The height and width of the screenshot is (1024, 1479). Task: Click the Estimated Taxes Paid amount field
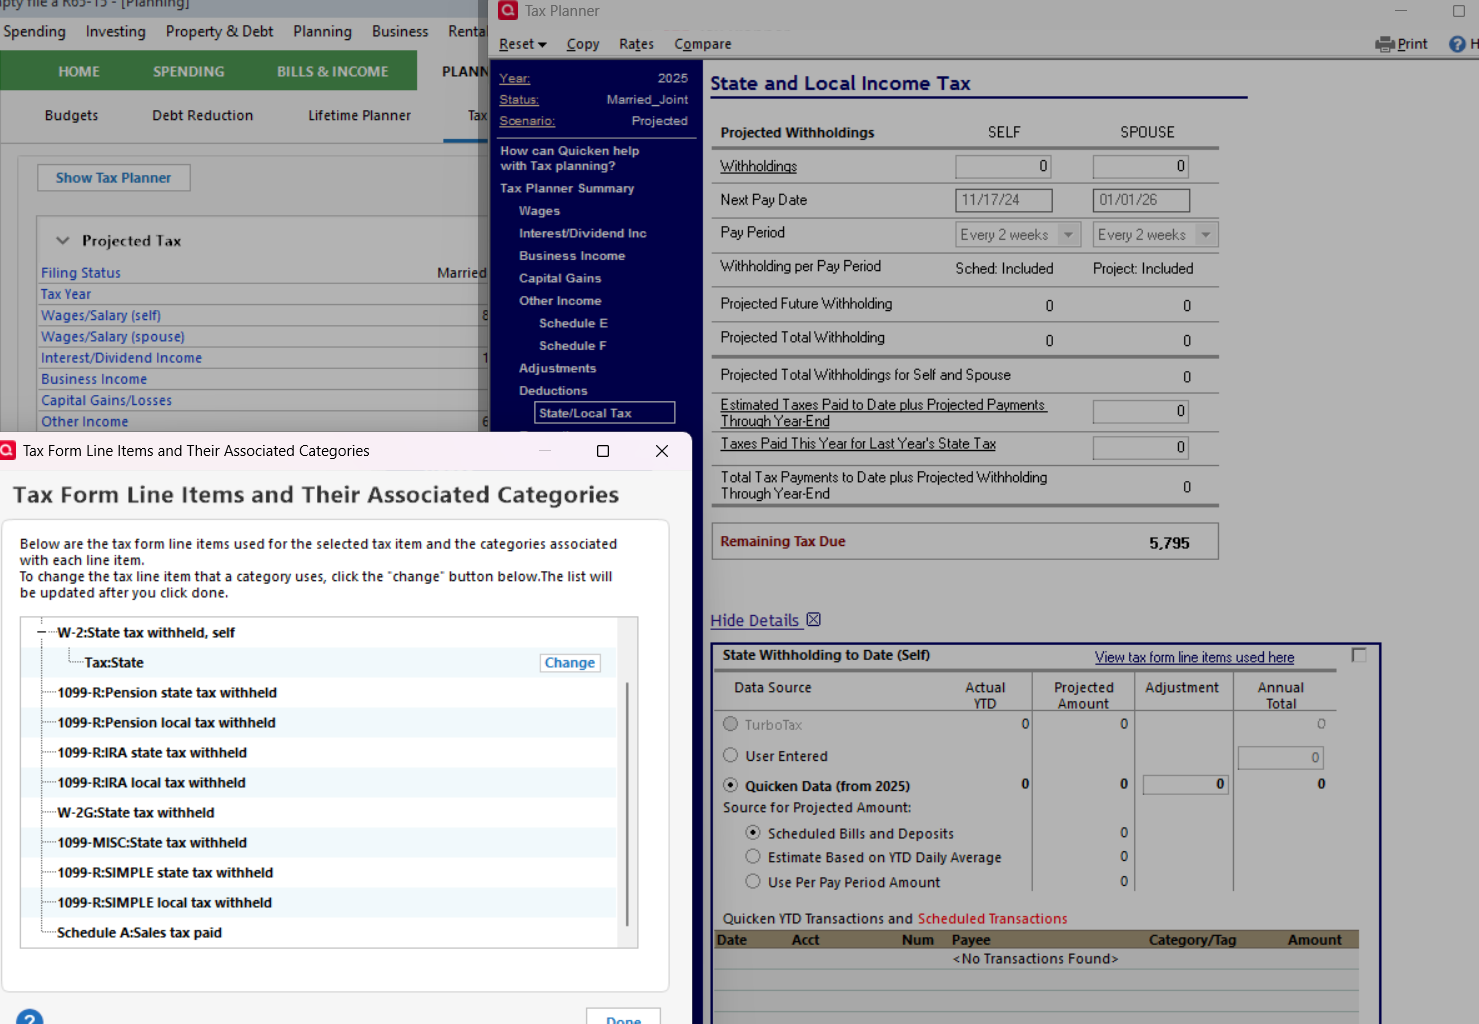(1141, 411)
